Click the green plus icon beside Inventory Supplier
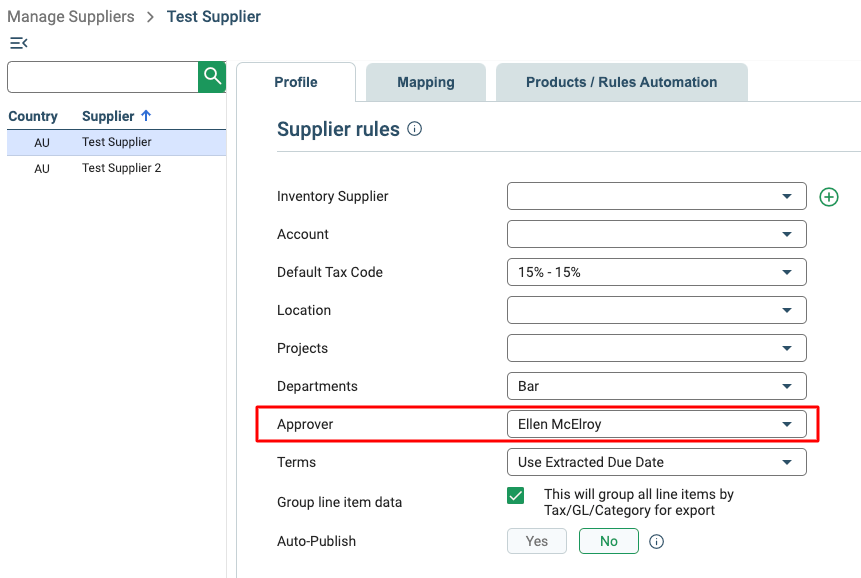This screenshot has height=578, width=861. coord(829,197)
